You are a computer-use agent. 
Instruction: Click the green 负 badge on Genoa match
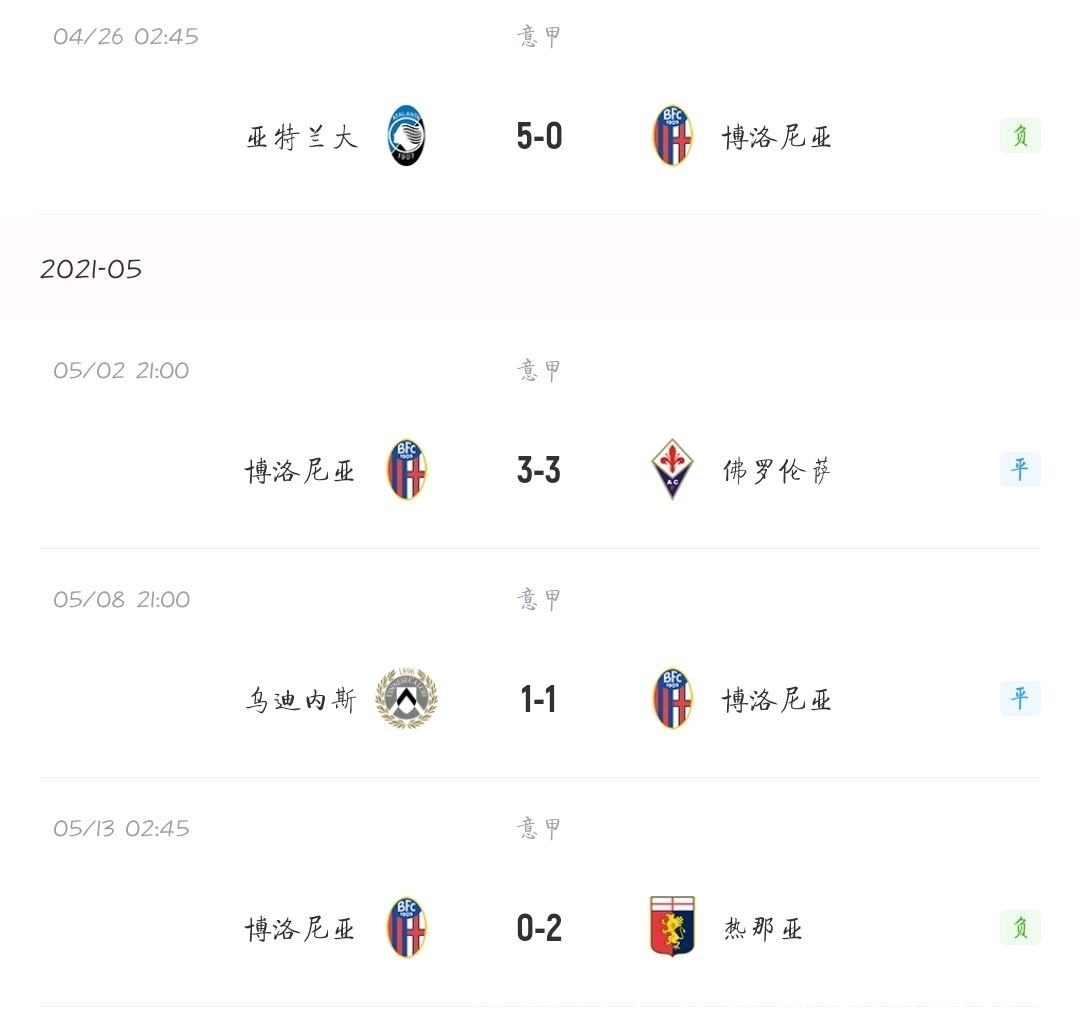[x=1020, y=928]
